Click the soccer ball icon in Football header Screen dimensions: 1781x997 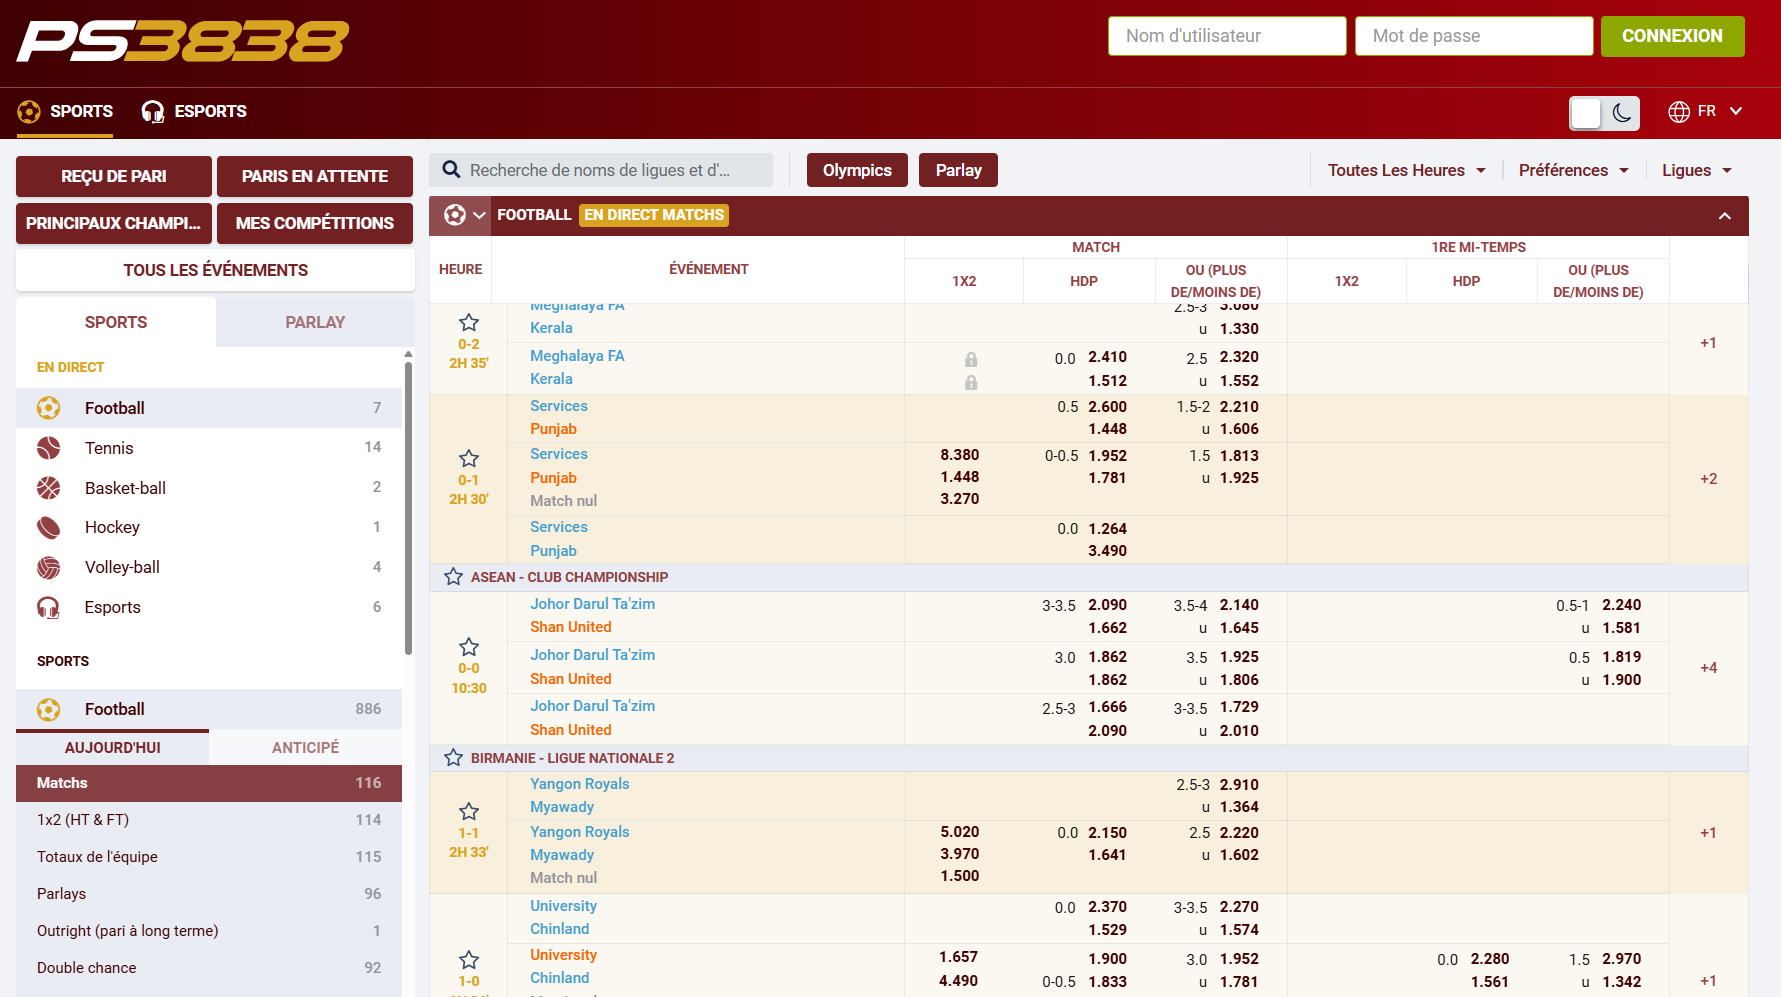click(x=455, y=215)
